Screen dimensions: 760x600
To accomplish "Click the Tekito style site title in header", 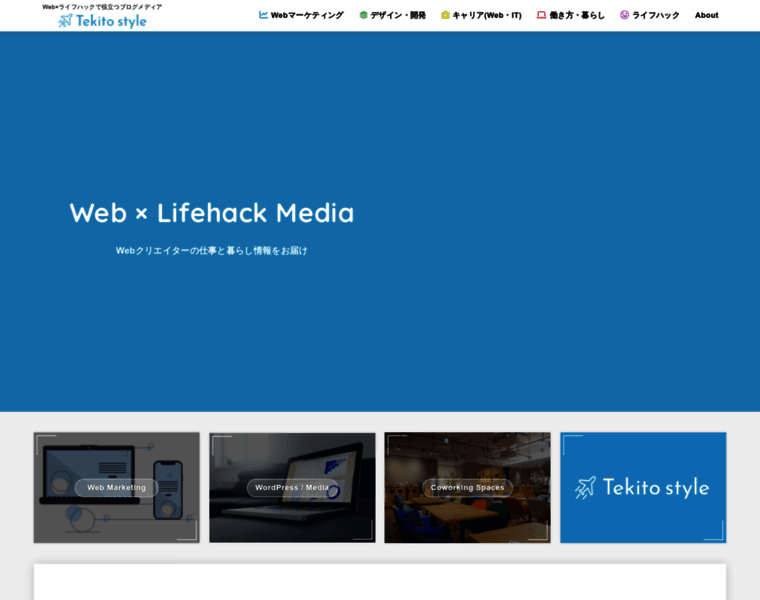I will click(x=111, y=21).
